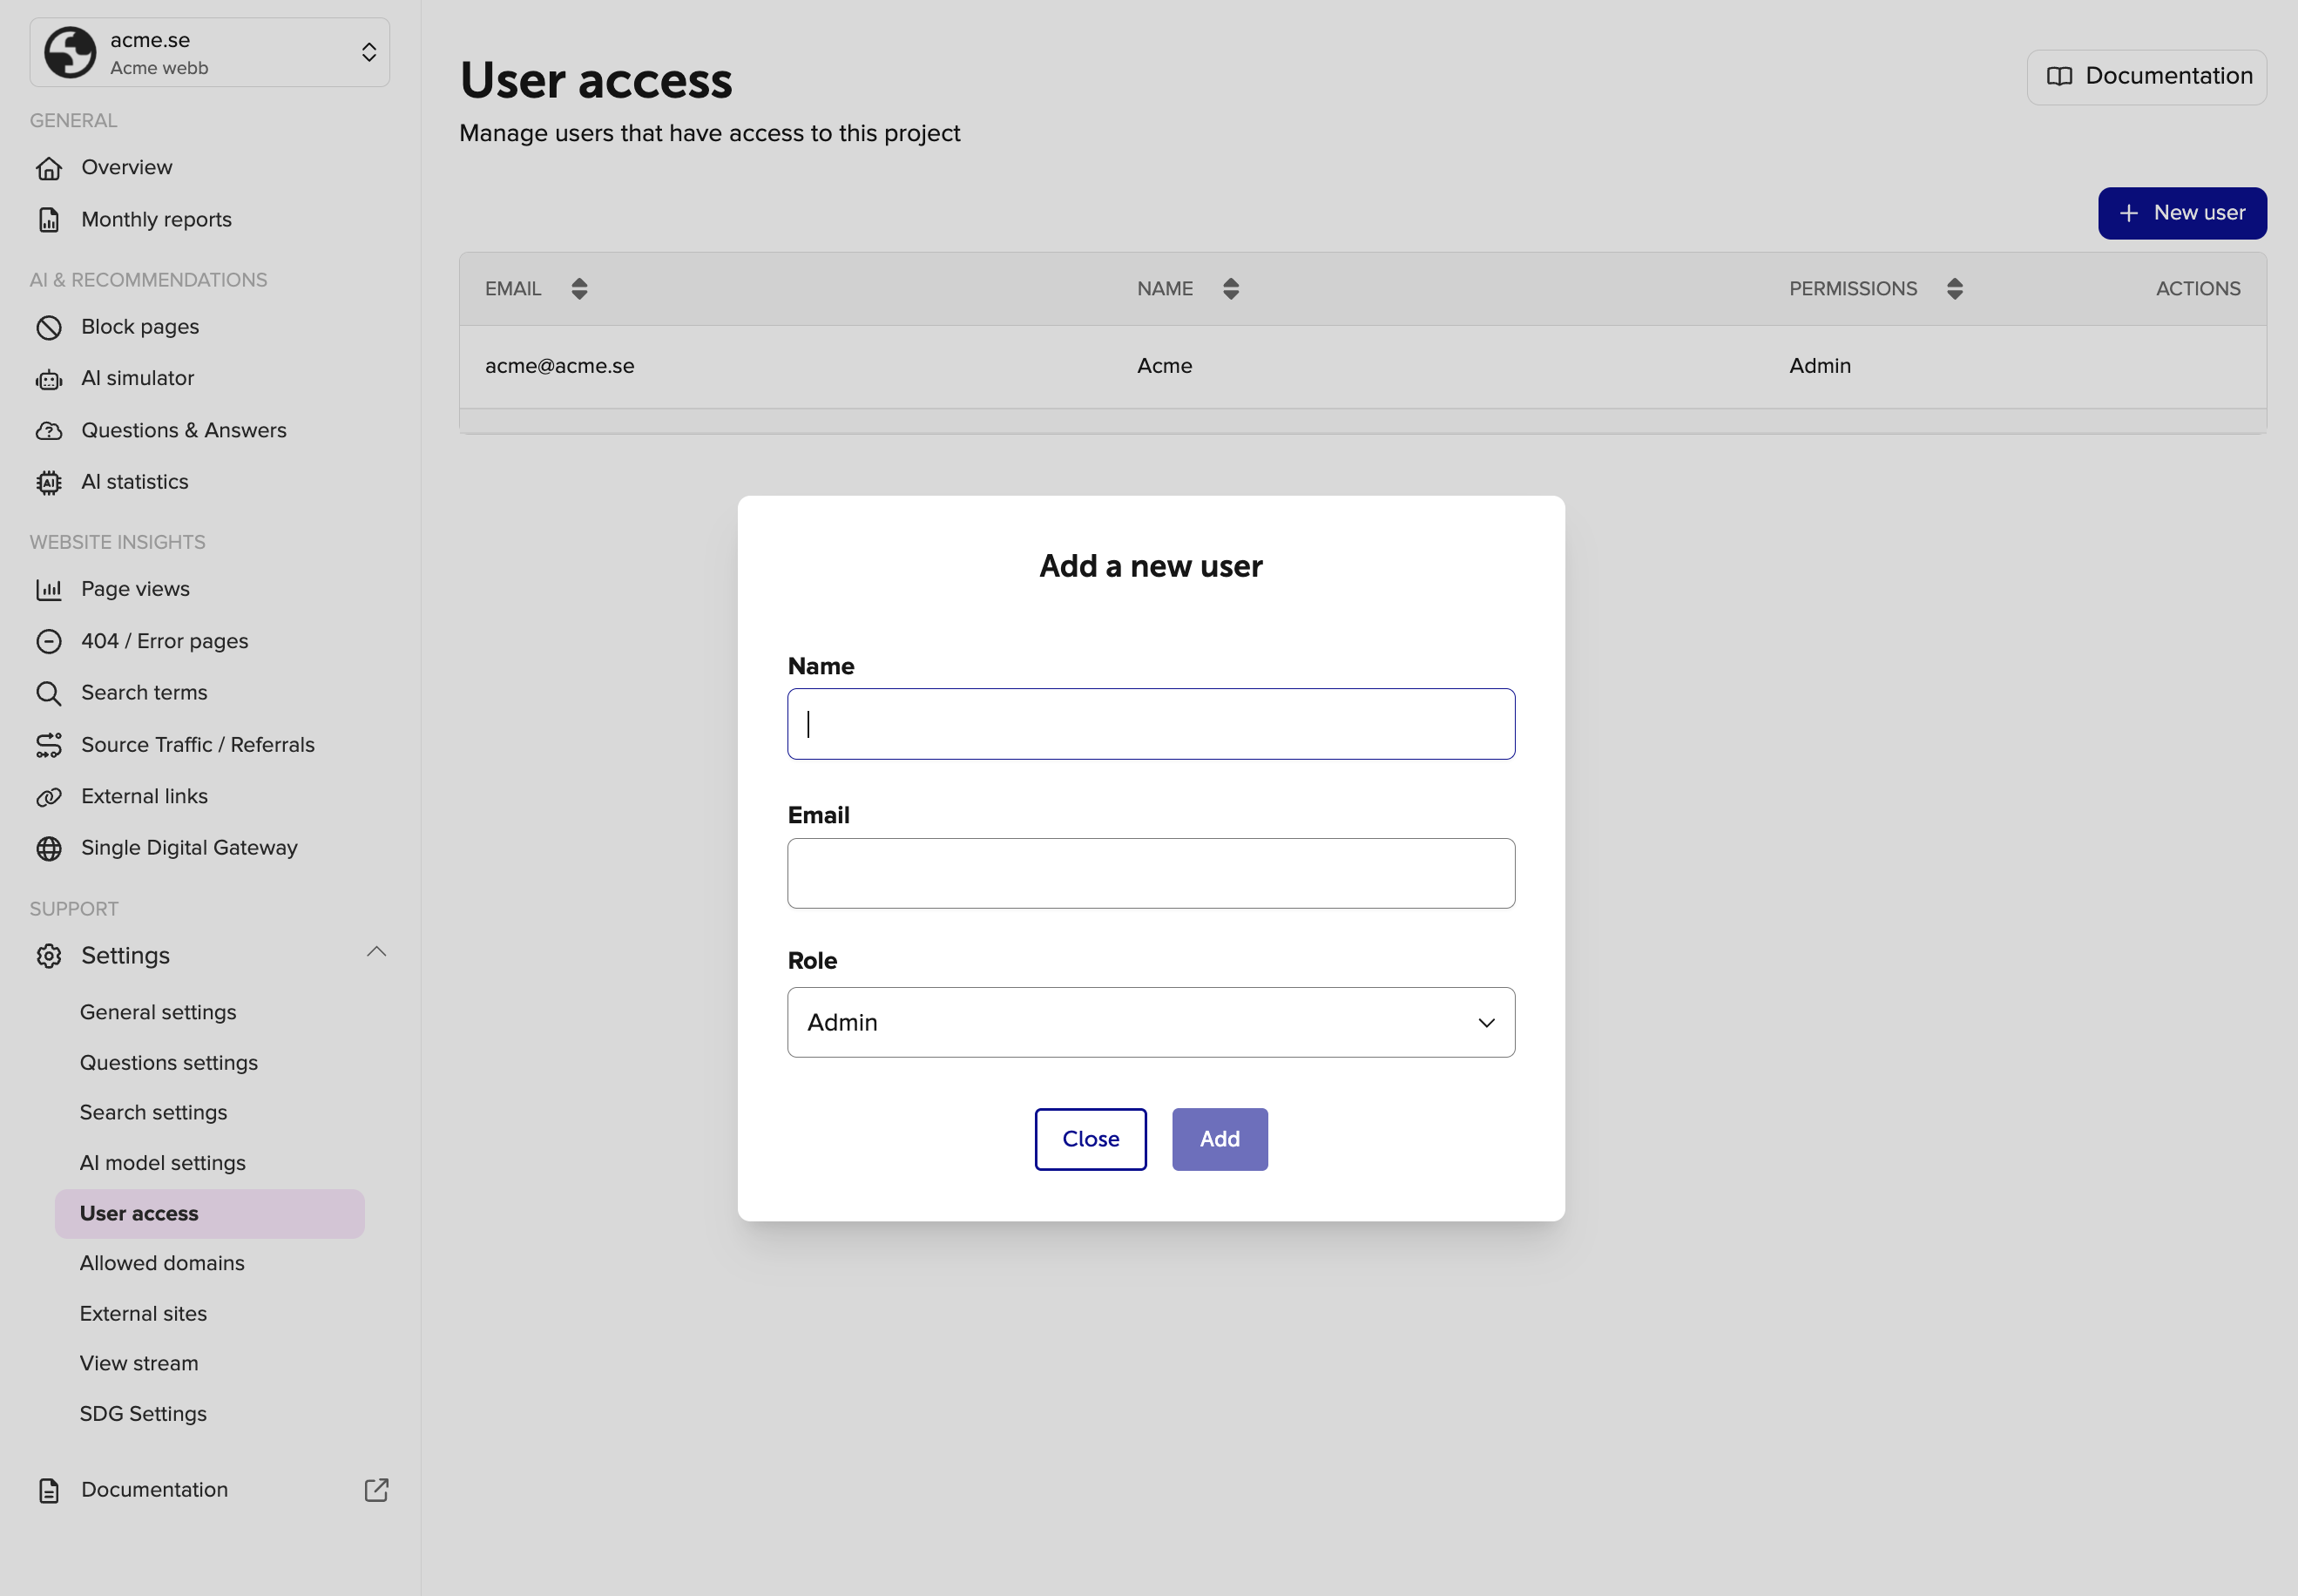Open Allowed domains settings page
Screen dimensions: 2298x1596
pos(162,1263)
